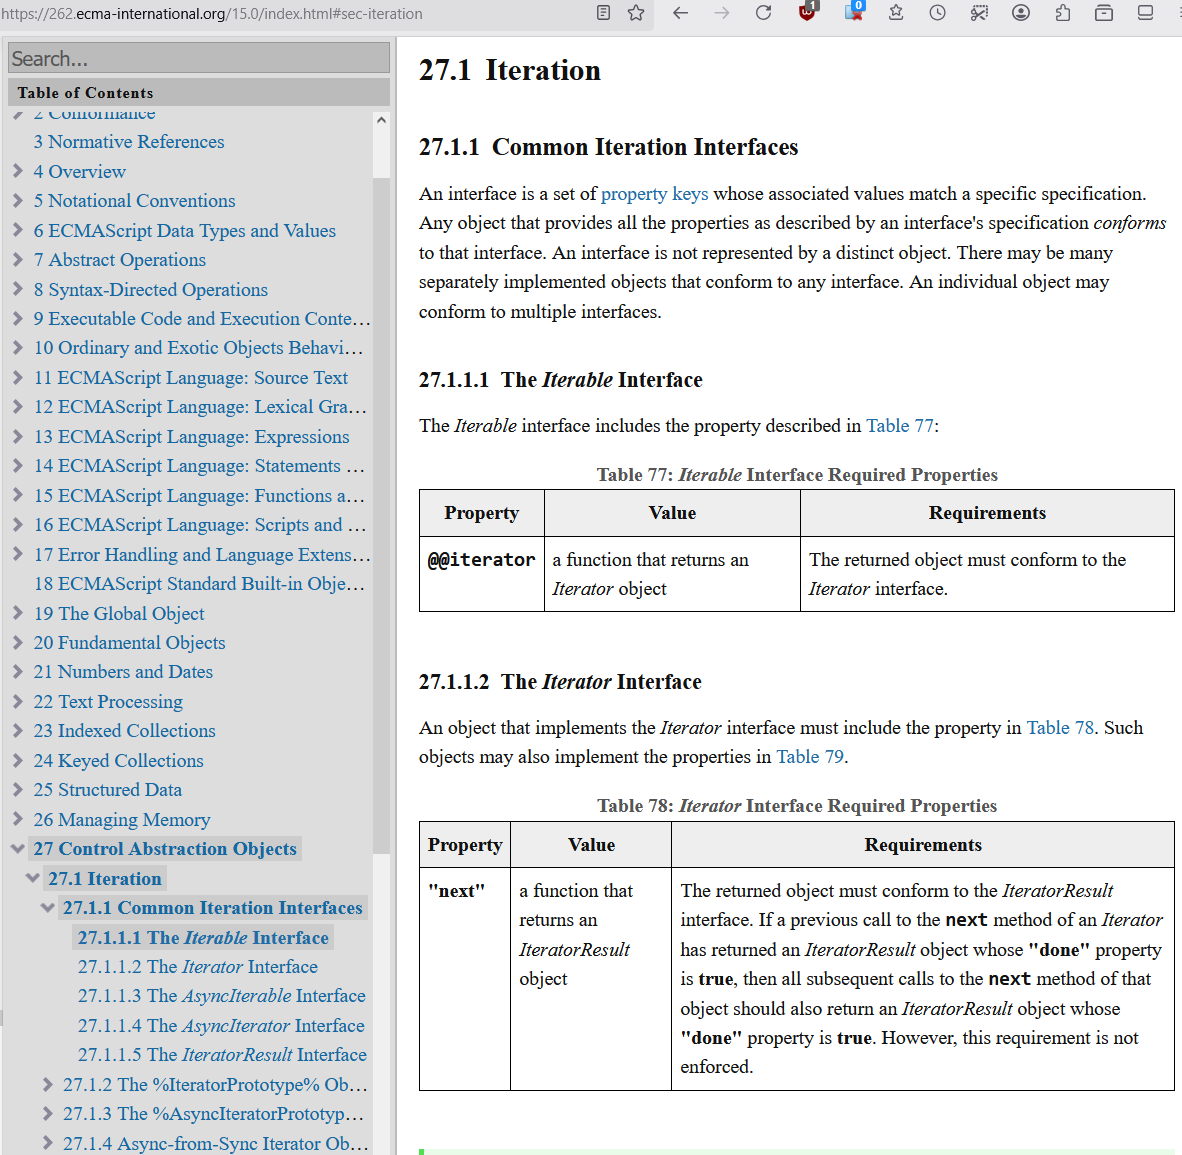Focus the Search field in the sidebar
The width and height of the screenshot is (1182, 1155).
tap(199, 58)
